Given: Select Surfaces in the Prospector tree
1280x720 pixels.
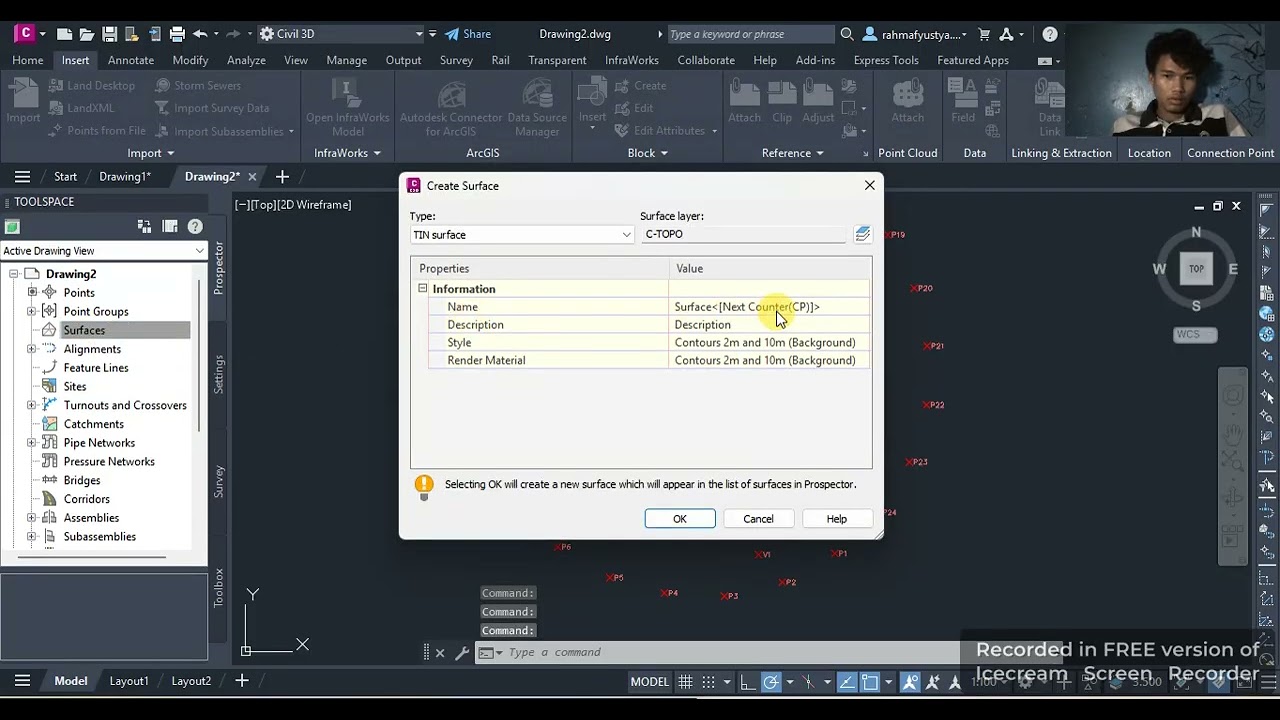Looking at the screenshot, I should pos(84,330).
